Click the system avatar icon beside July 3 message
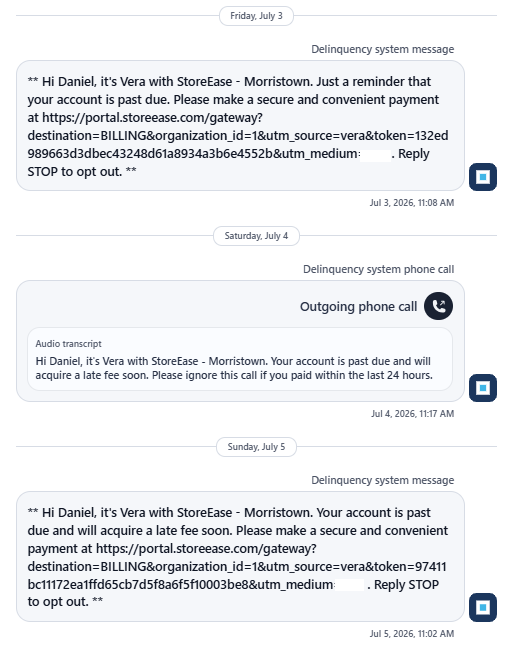 point(482,177)
